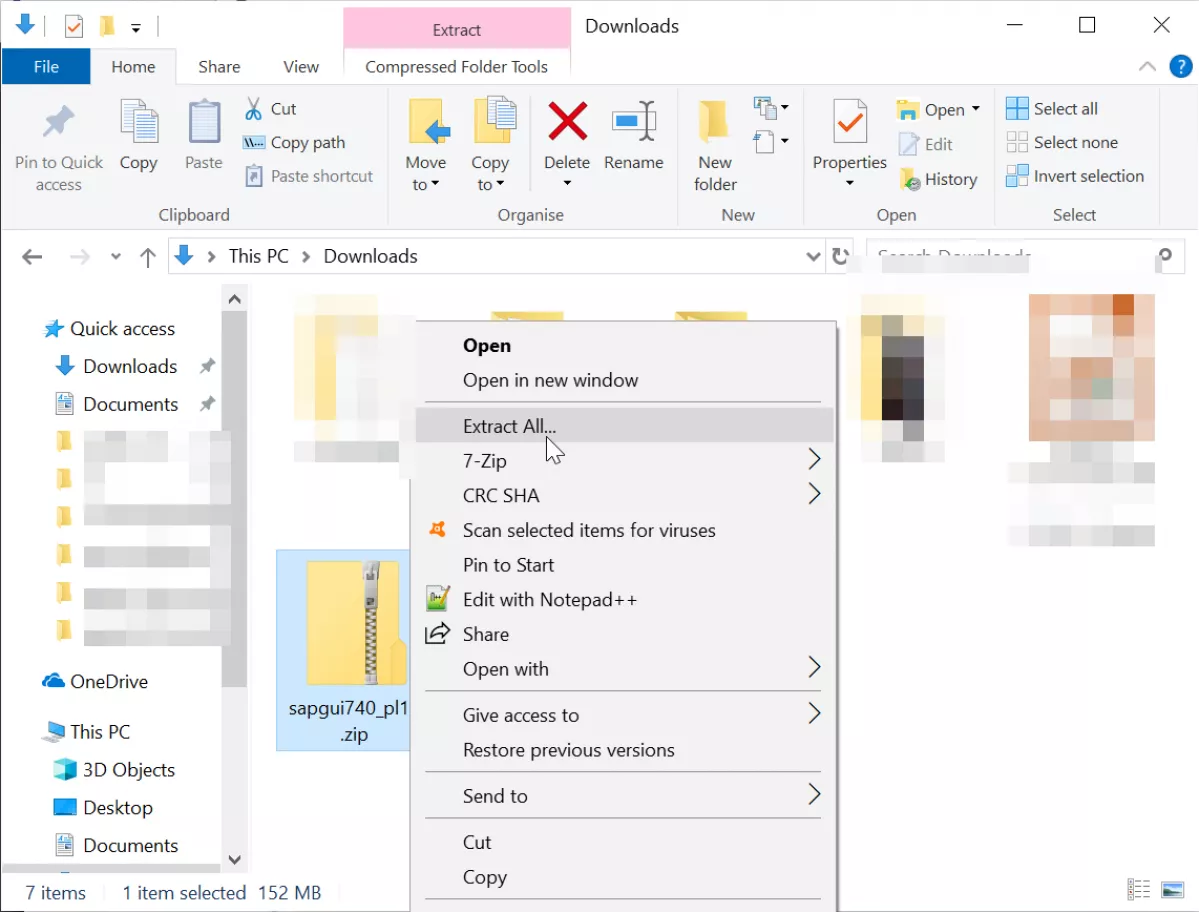Image resolution: width=1199 pixels, height=912 pixels.
Task: Click Share in context menu
Action: (625, 635)
